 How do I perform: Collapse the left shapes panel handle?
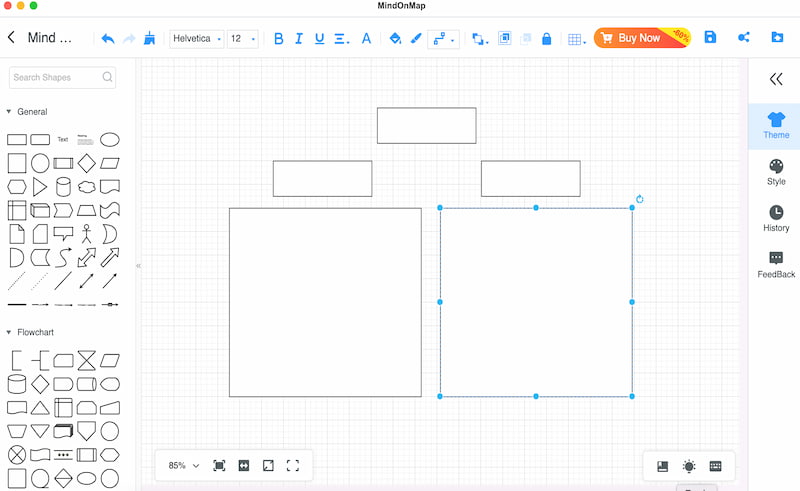(x=138, y=266)
